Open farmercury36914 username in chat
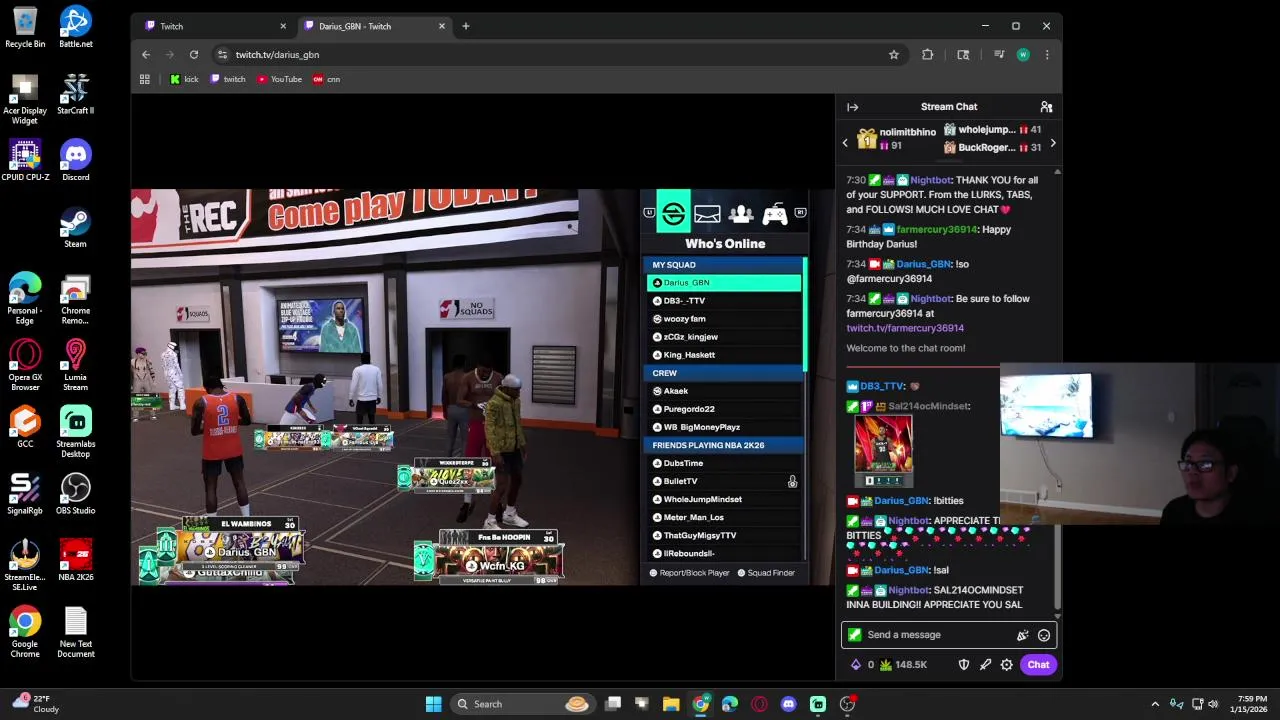1280x720 pixels. (x=937, y=229)
